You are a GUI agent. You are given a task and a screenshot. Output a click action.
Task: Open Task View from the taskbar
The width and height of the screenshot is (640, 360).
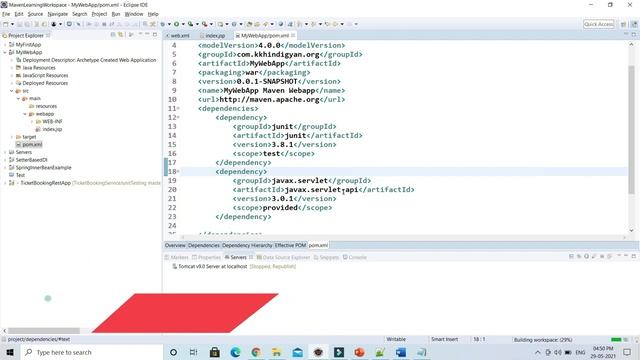point(193,352)
